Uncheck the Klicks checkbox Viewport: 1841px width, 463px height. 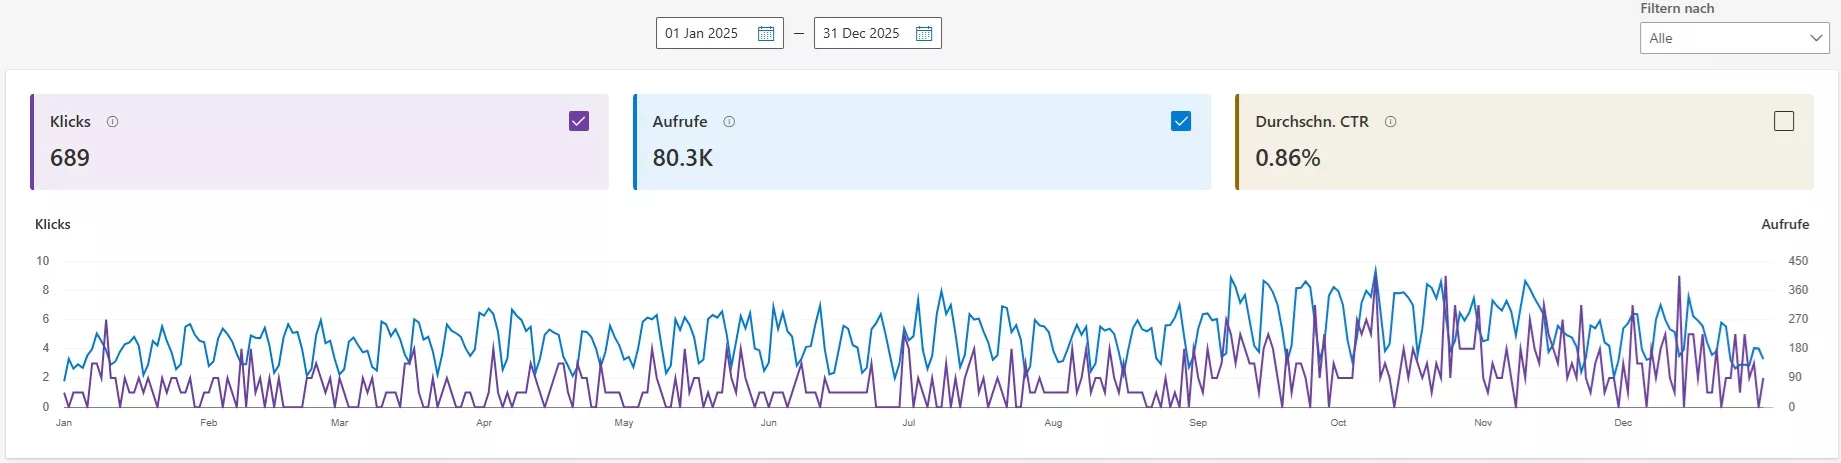579,121
